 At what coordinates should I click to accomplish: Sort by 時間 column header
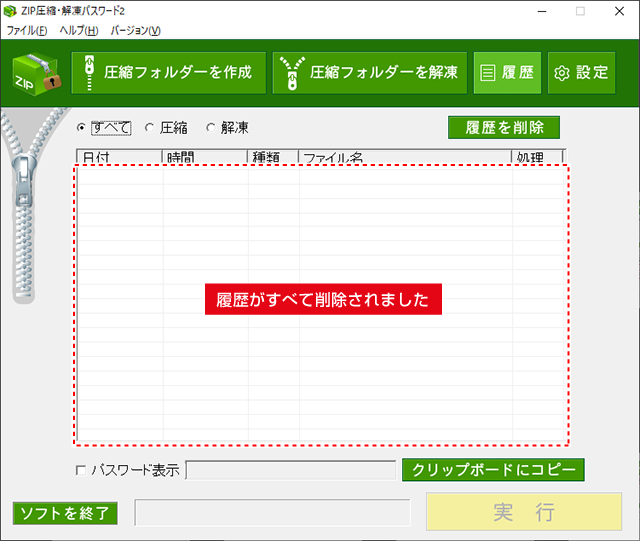pos(204,157)
